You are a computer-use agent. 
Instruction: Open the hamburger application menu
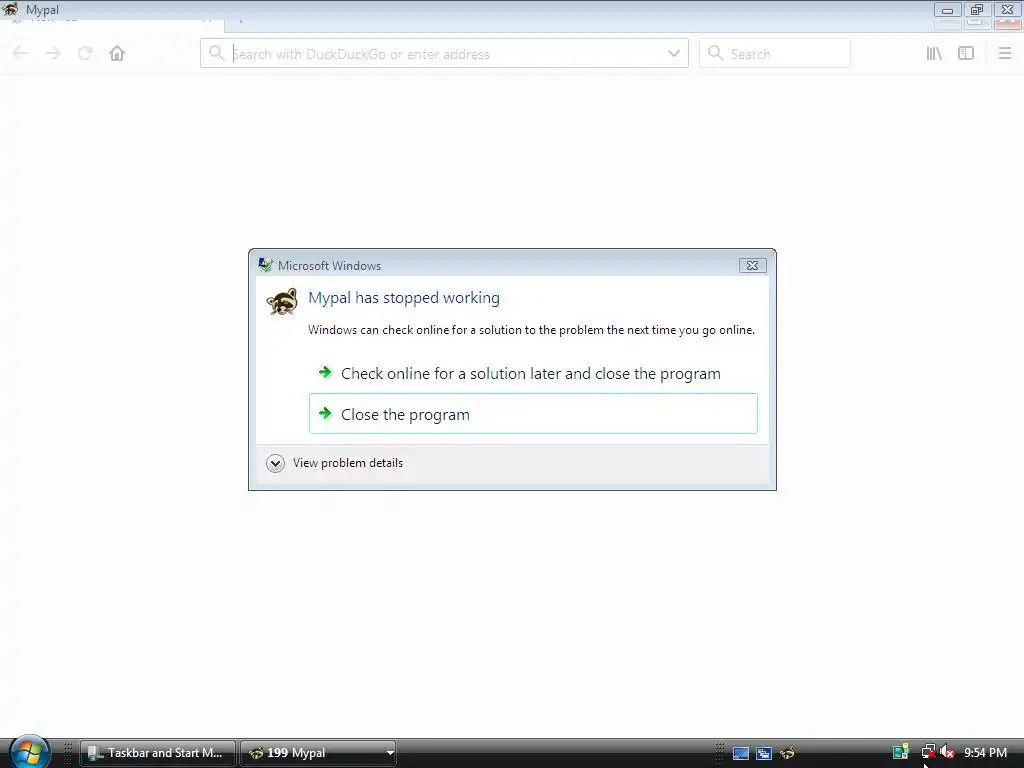[1004, 54]
